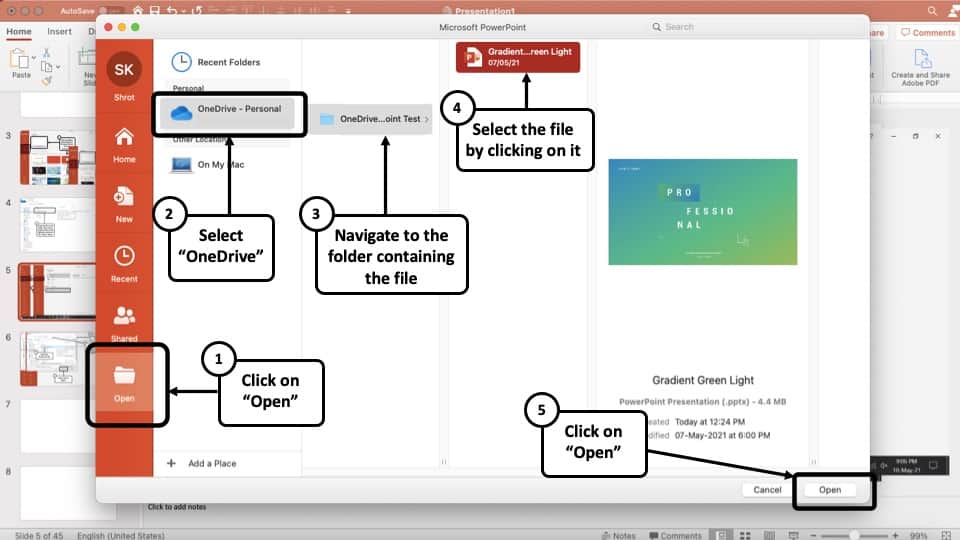The width and height of the screenshot is (960, 540).
Task: Click the Paste icon in PowerPoint ribbon
Action: (20, 60)
